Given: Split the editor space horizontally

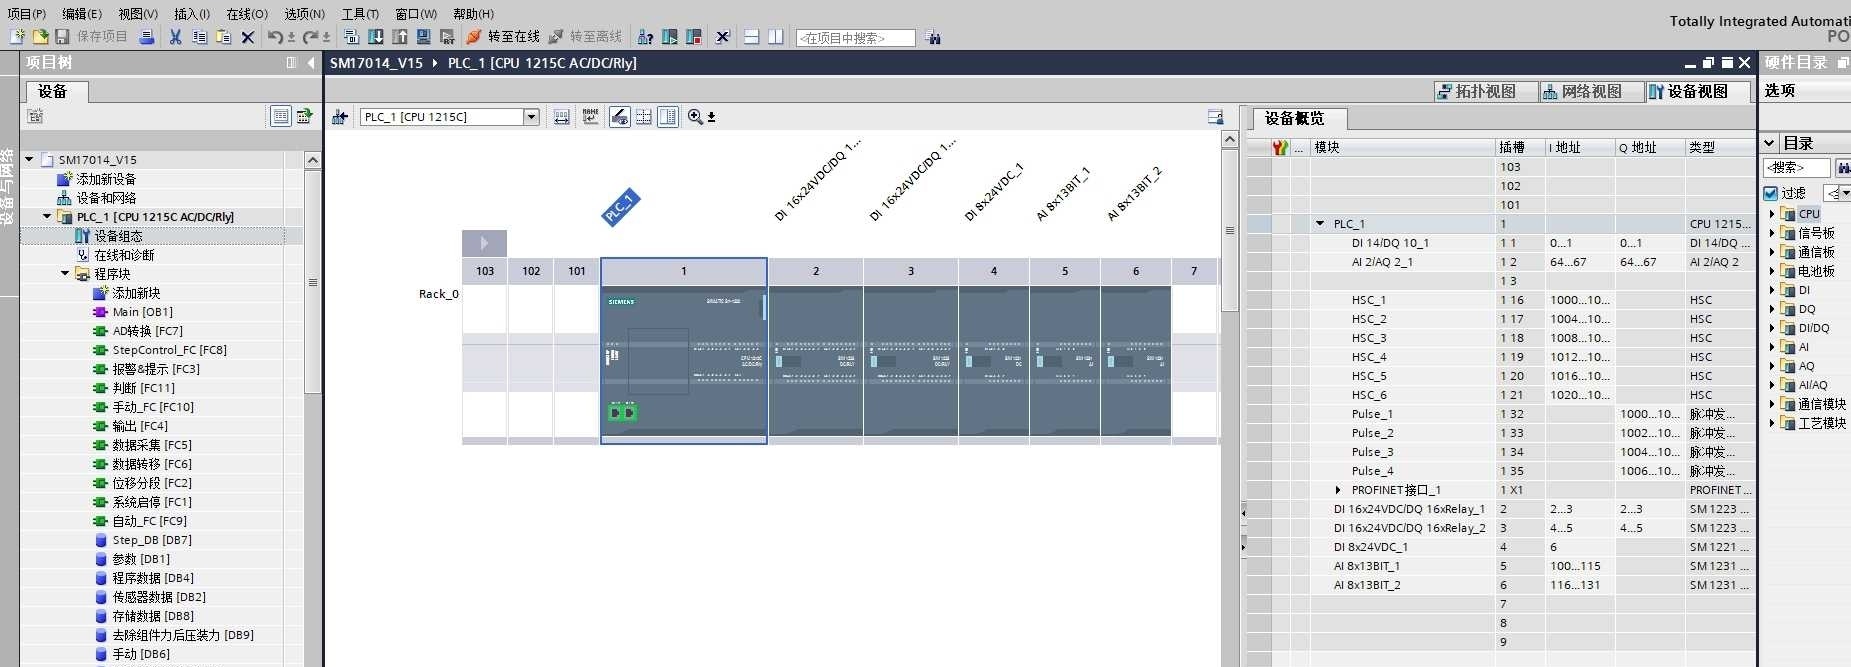Looking at the screenshot, I should pos(752,37).
